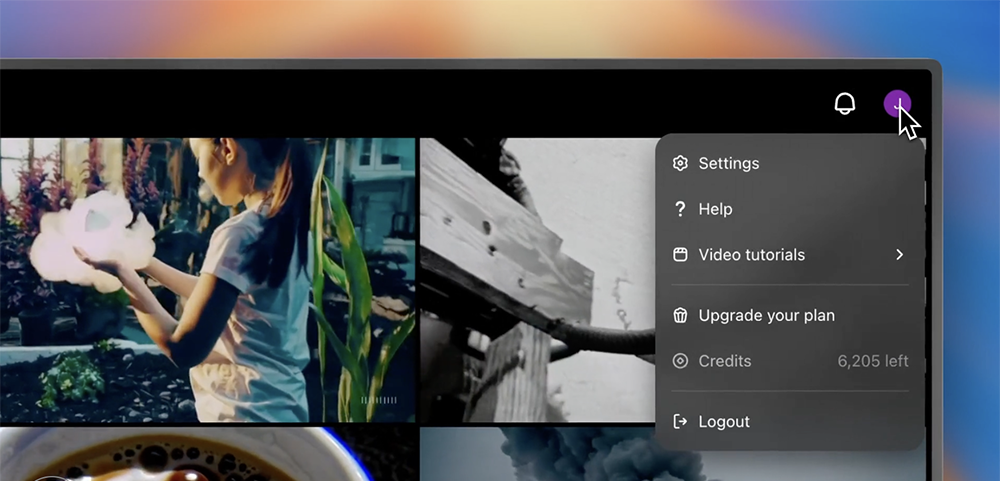Click the purple profile avatar

[897, 103]
